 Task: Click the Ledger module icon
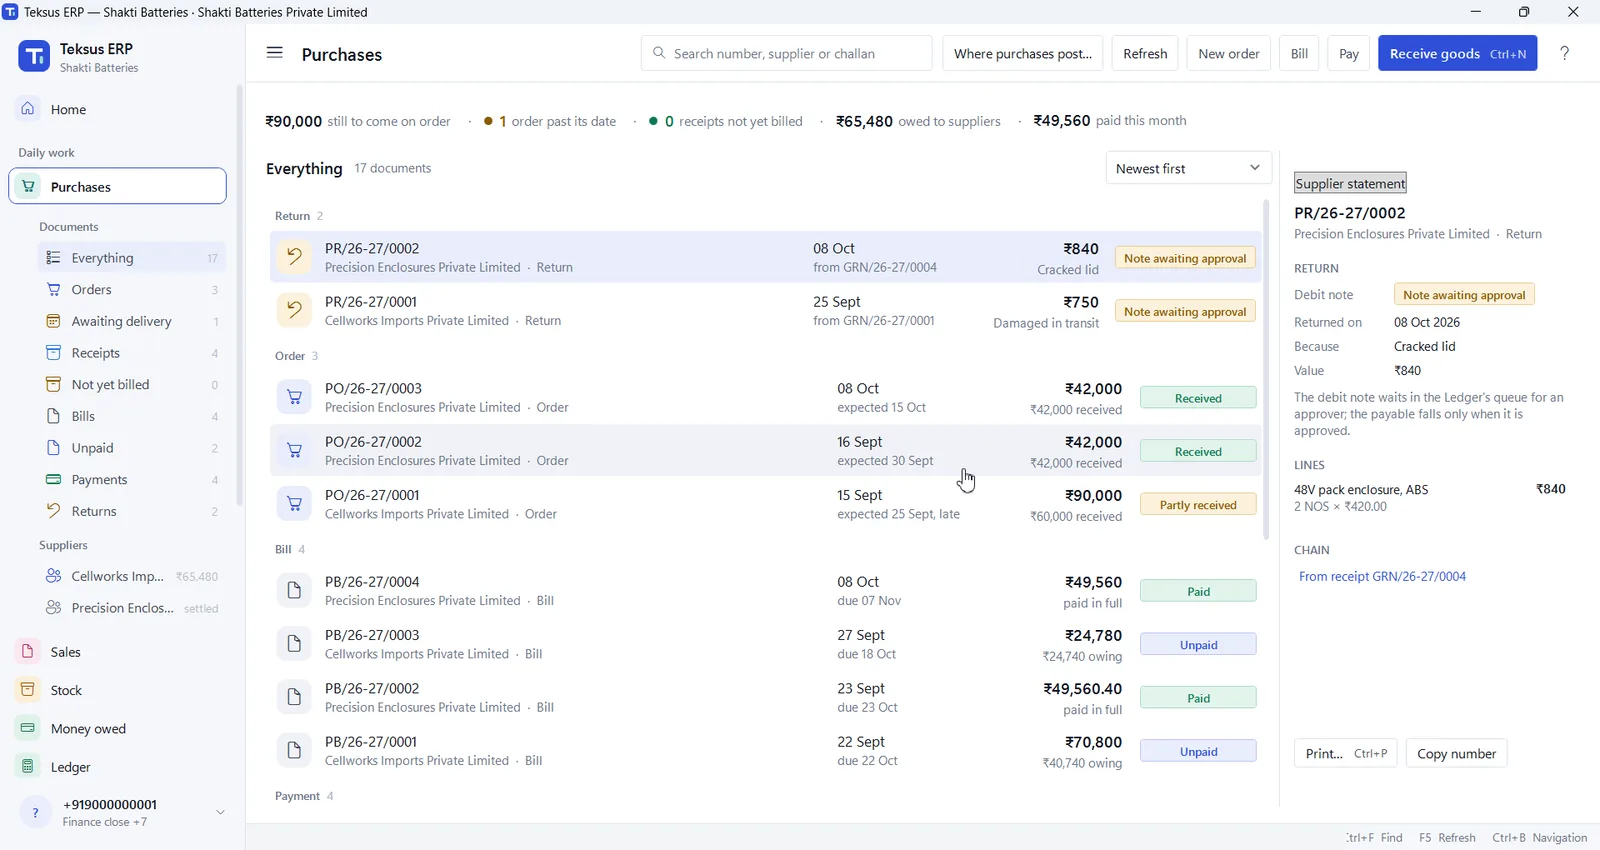(x=28, y=766)
